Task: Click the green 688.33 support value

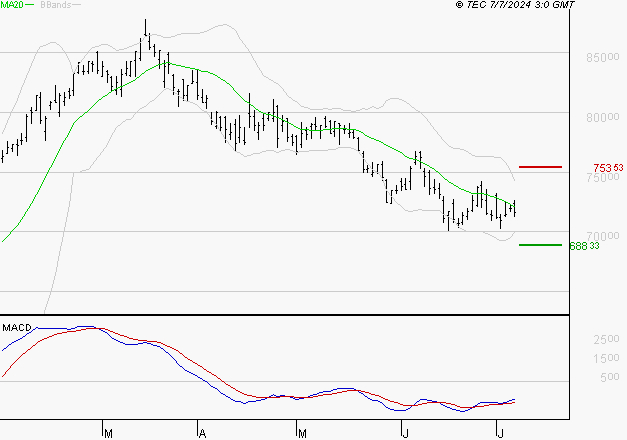Action: pos(584,246)
